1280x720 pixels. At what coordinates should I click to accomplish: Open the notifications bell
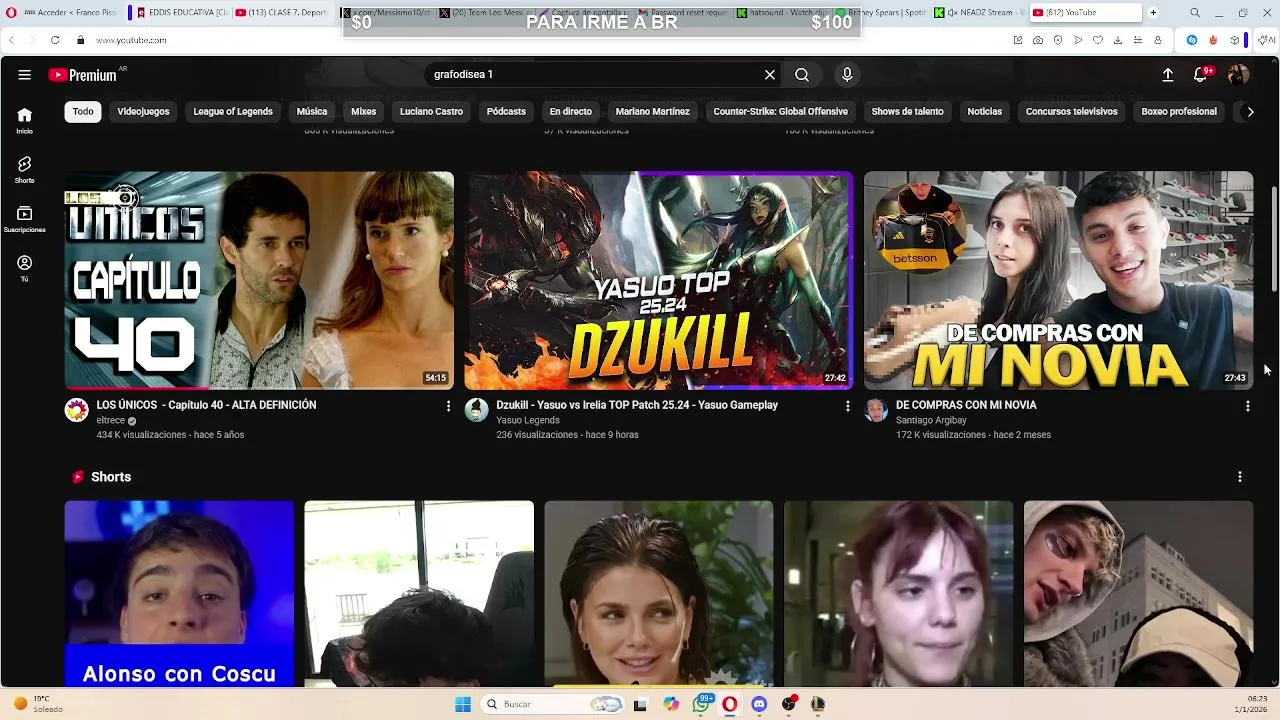(x=1201, y=75)
